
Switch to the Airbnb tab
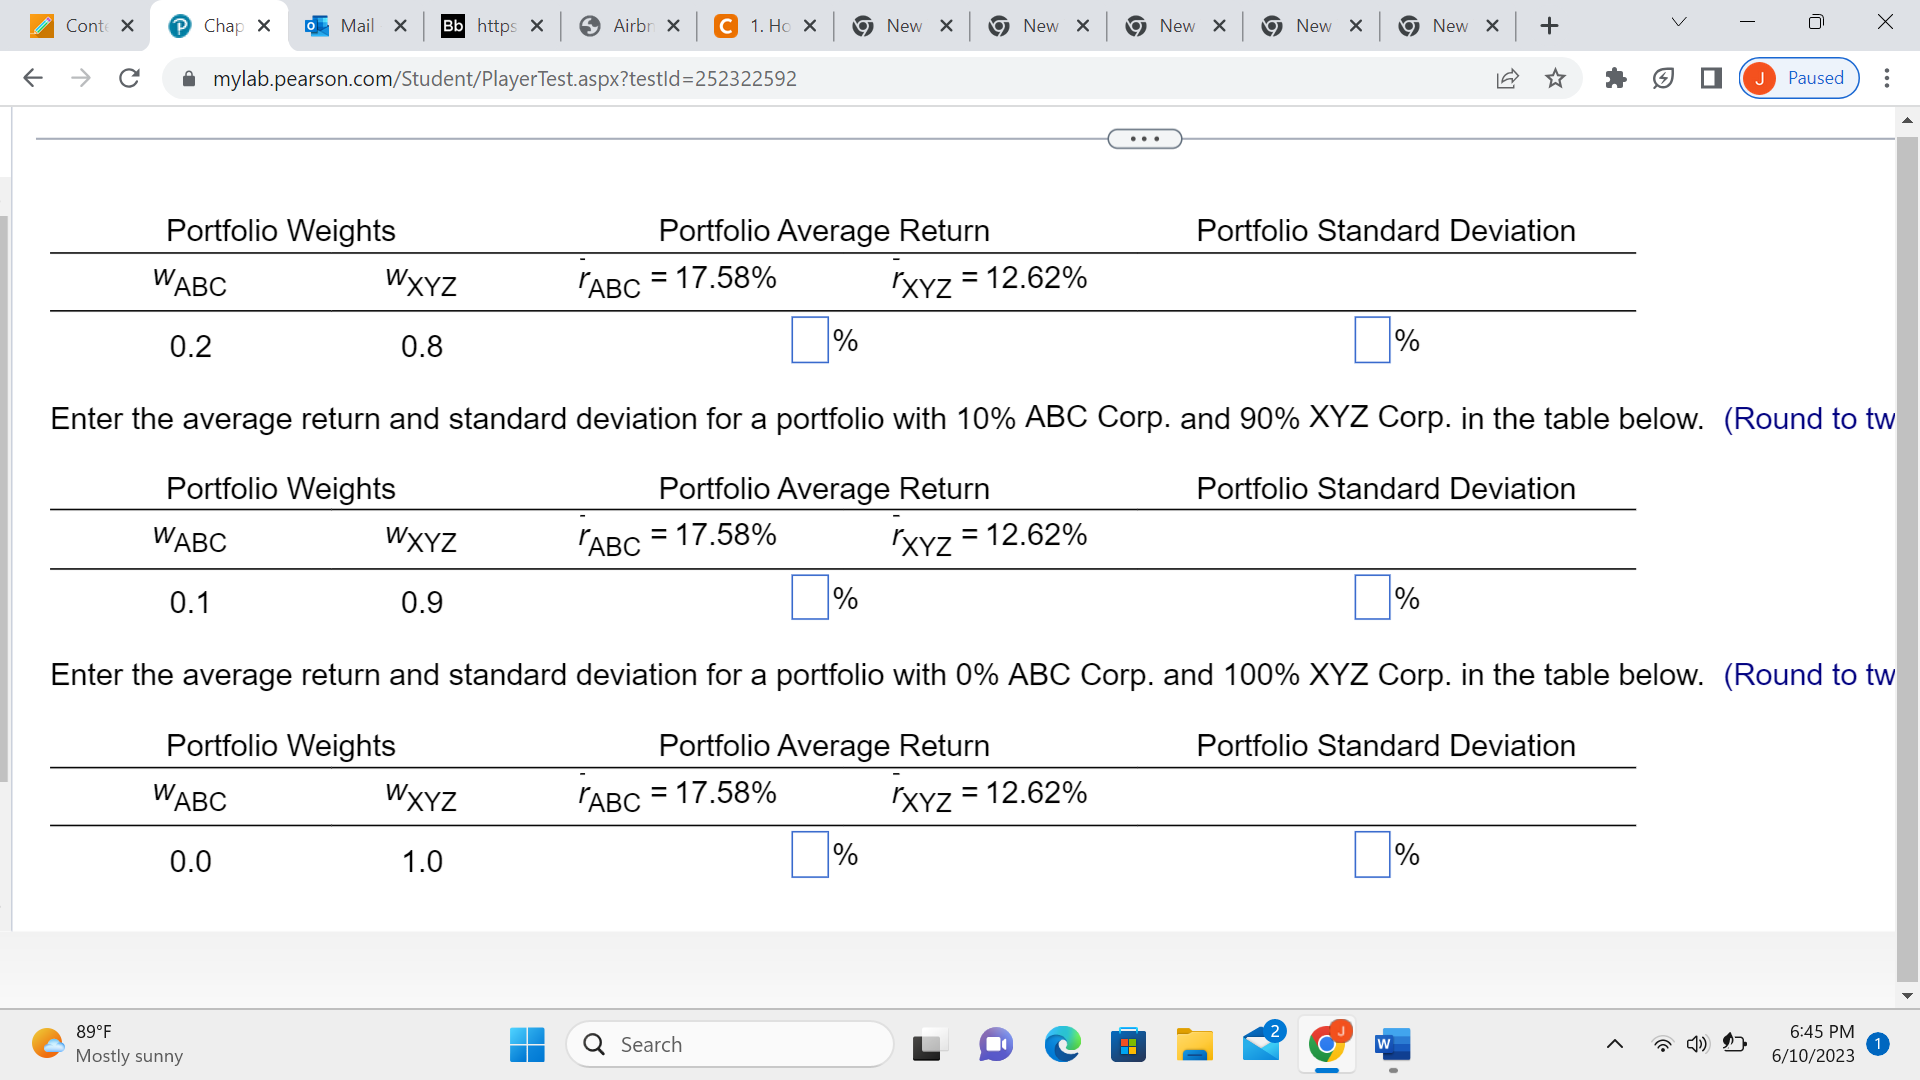point(630,26)
